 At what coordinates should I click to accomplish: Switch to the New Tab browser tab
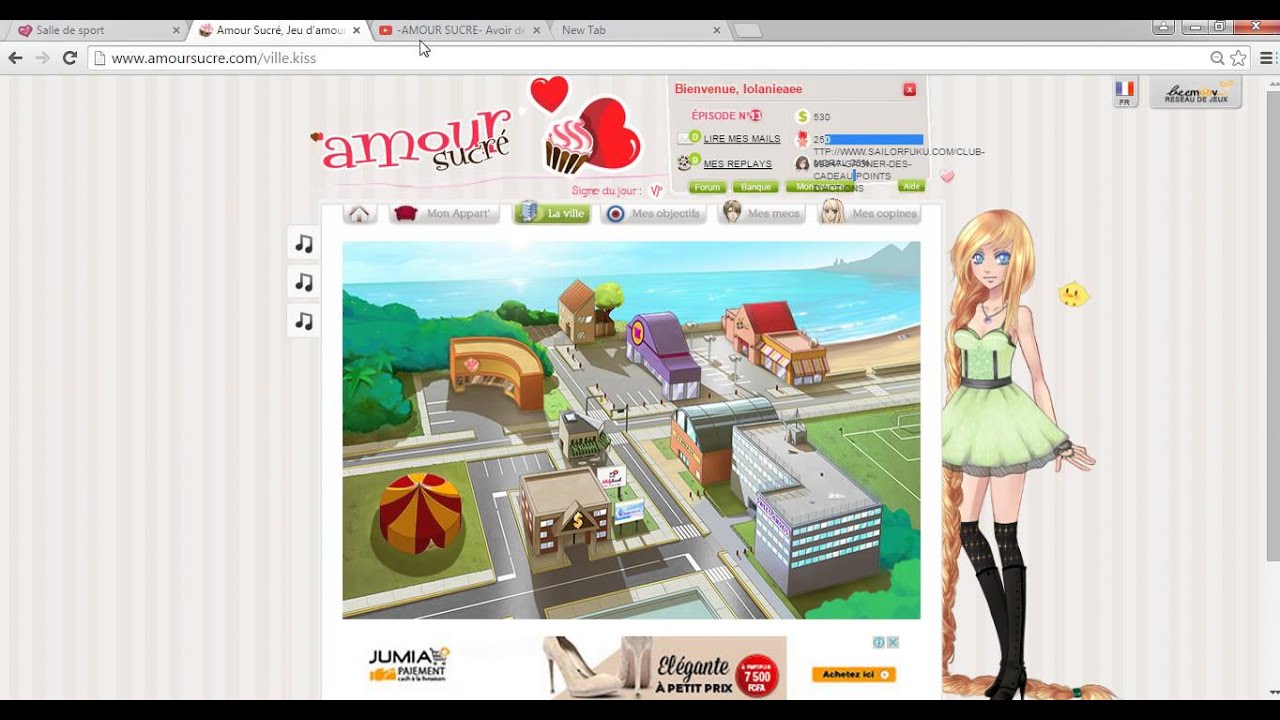coord(638,30)
